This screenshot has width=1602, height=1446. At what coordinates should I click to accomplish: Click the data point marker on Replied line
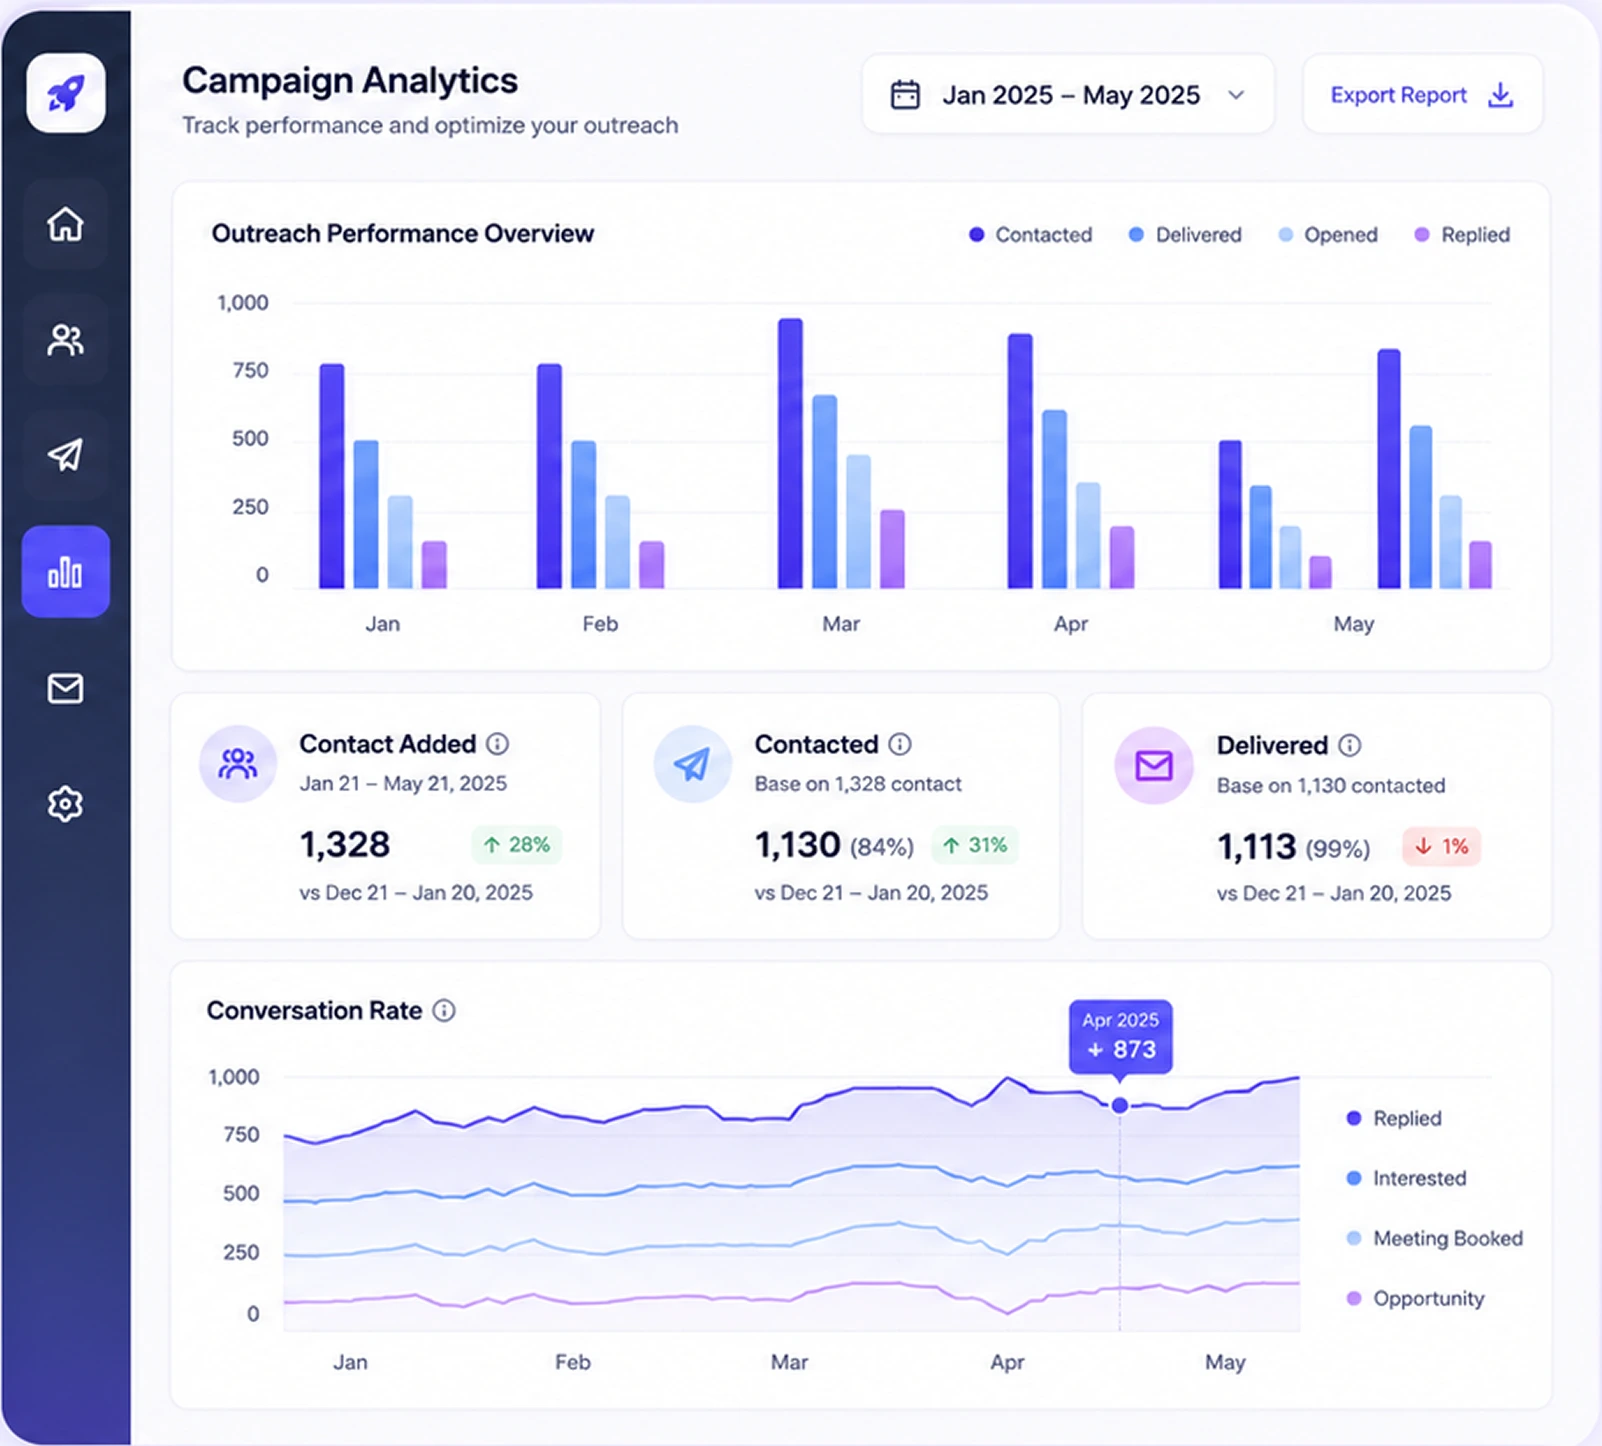pos(1120,1105)
